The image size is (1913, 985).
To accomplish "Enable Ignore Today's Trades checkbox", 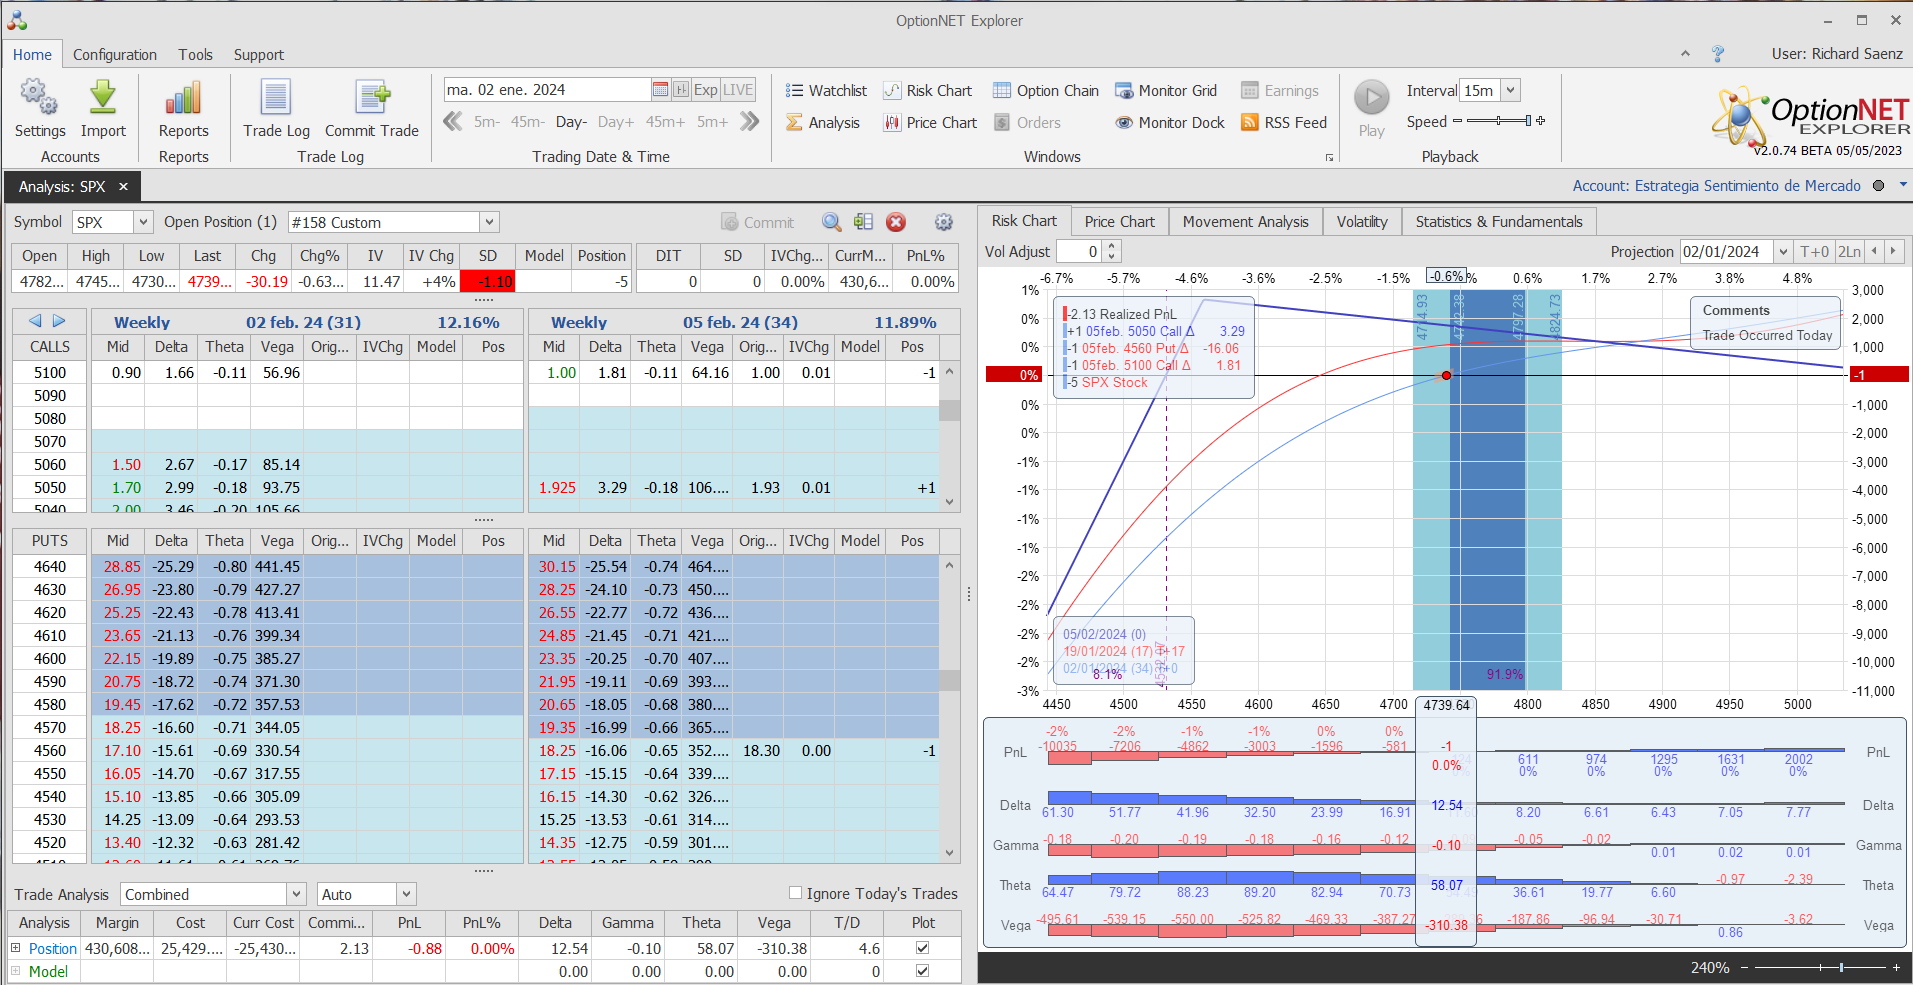I will pos(796,893).
